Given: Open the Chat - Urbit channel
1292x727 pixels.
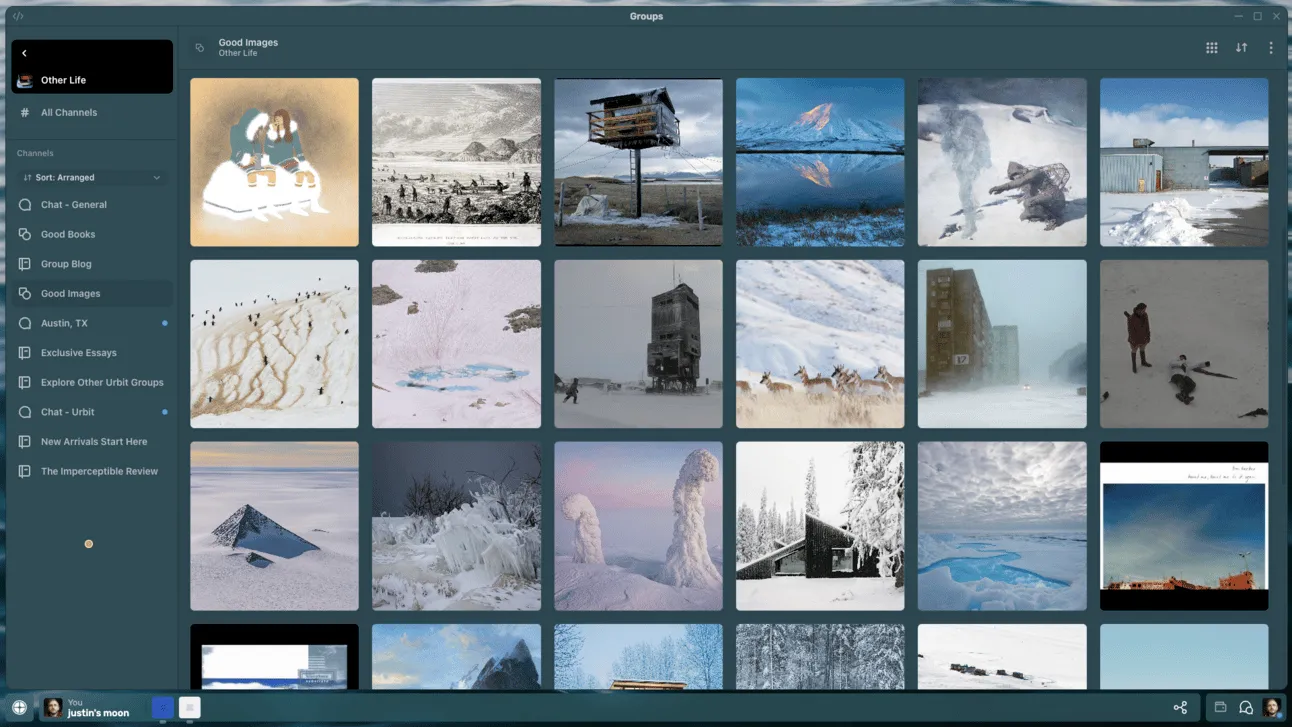Looking at the screenshot, I should tap(92, 412).
